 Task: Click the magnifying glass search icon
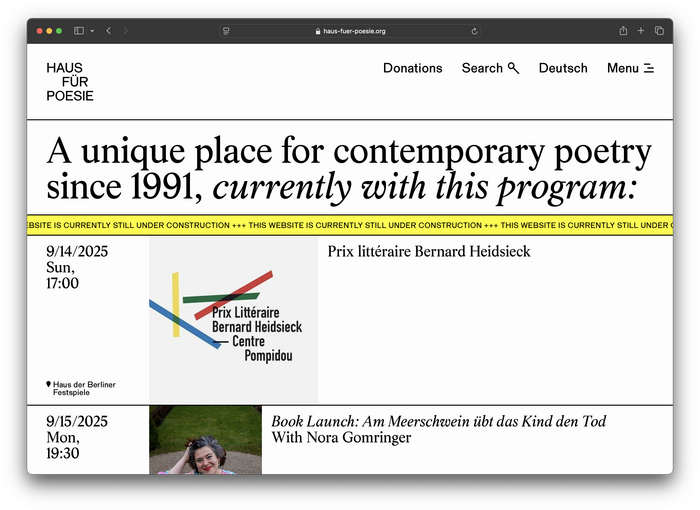pos(513,68)
